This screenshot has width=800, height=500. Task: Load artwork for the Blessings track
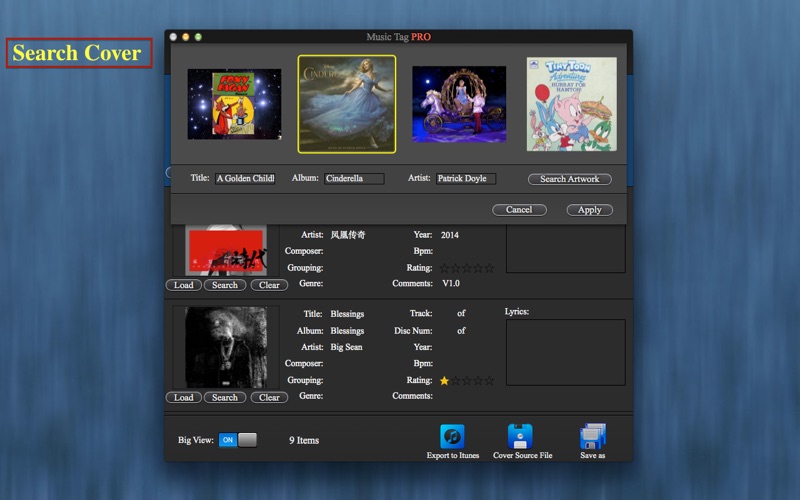click(184, 397)
